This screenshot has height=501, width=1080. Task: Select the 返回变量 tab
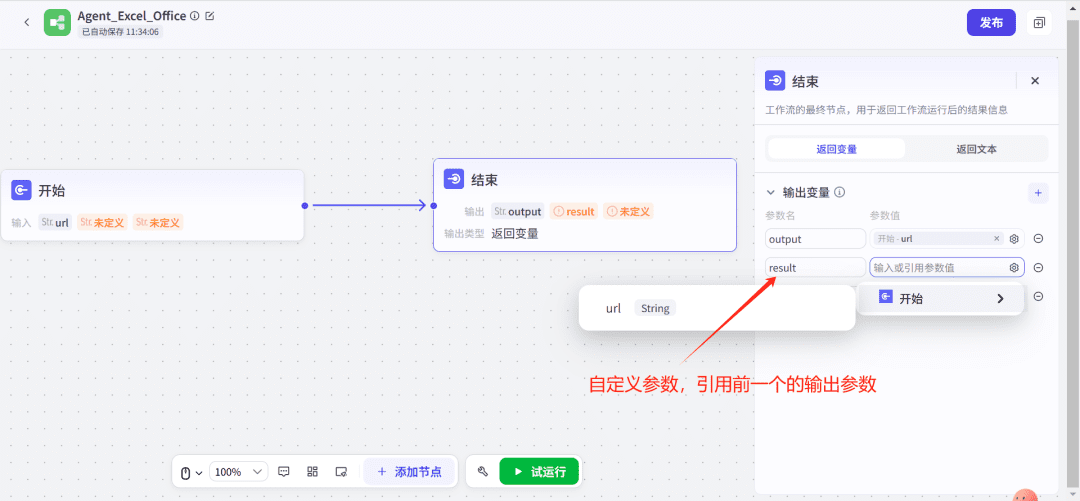[x=836, y=149]
